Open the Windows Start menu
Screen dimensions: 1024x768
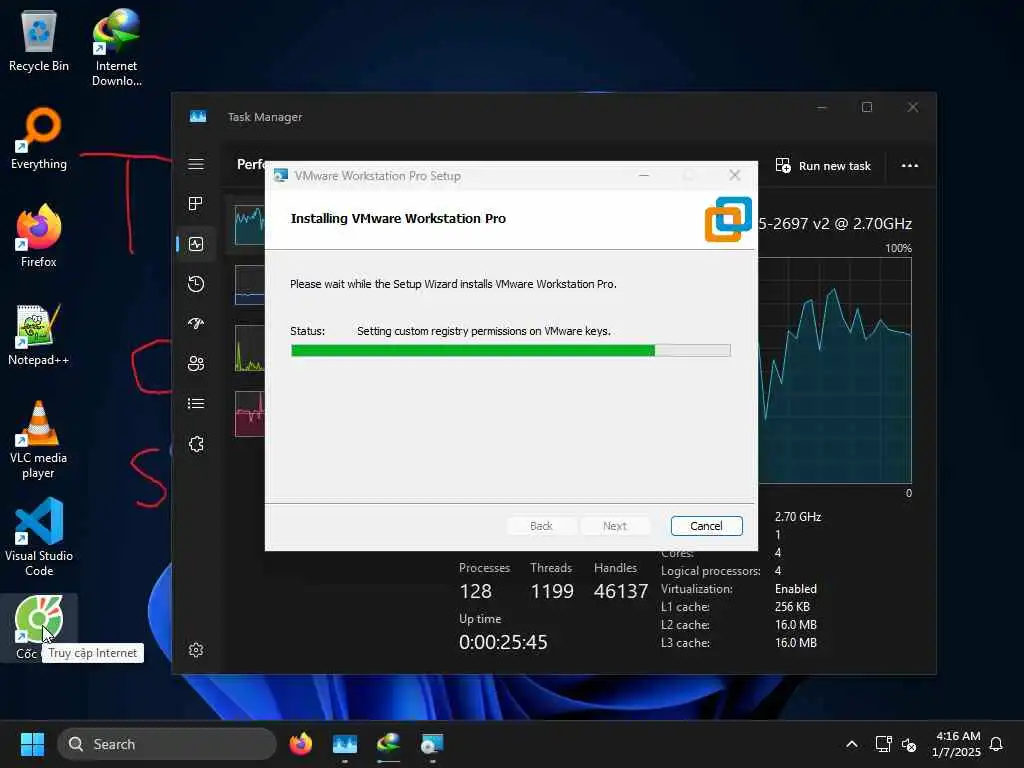point(32,744)
